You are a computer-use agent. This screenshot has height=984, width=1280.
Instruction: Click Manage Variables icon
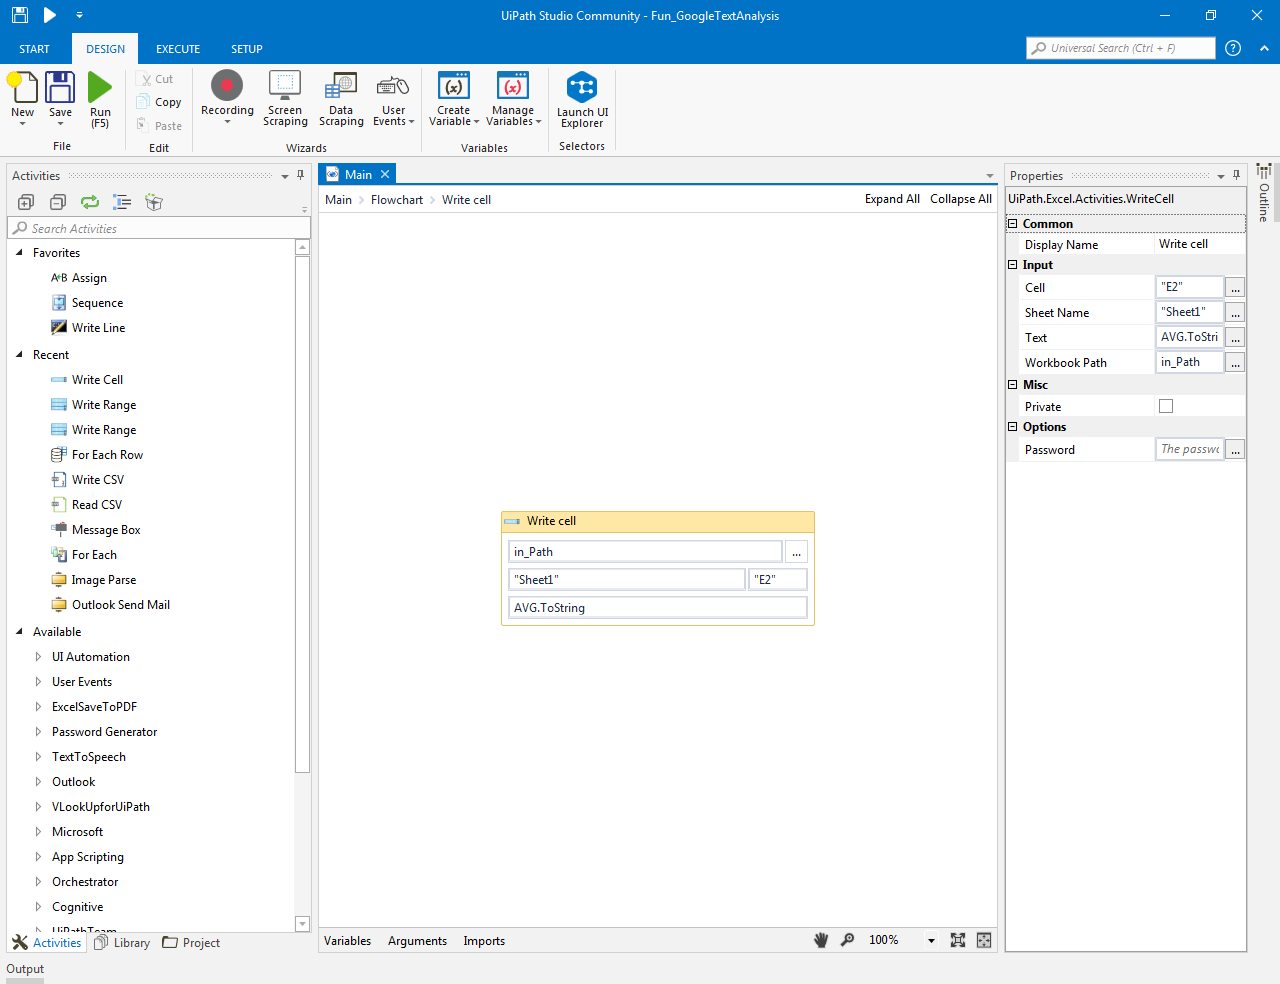click(x=513, y=86)
